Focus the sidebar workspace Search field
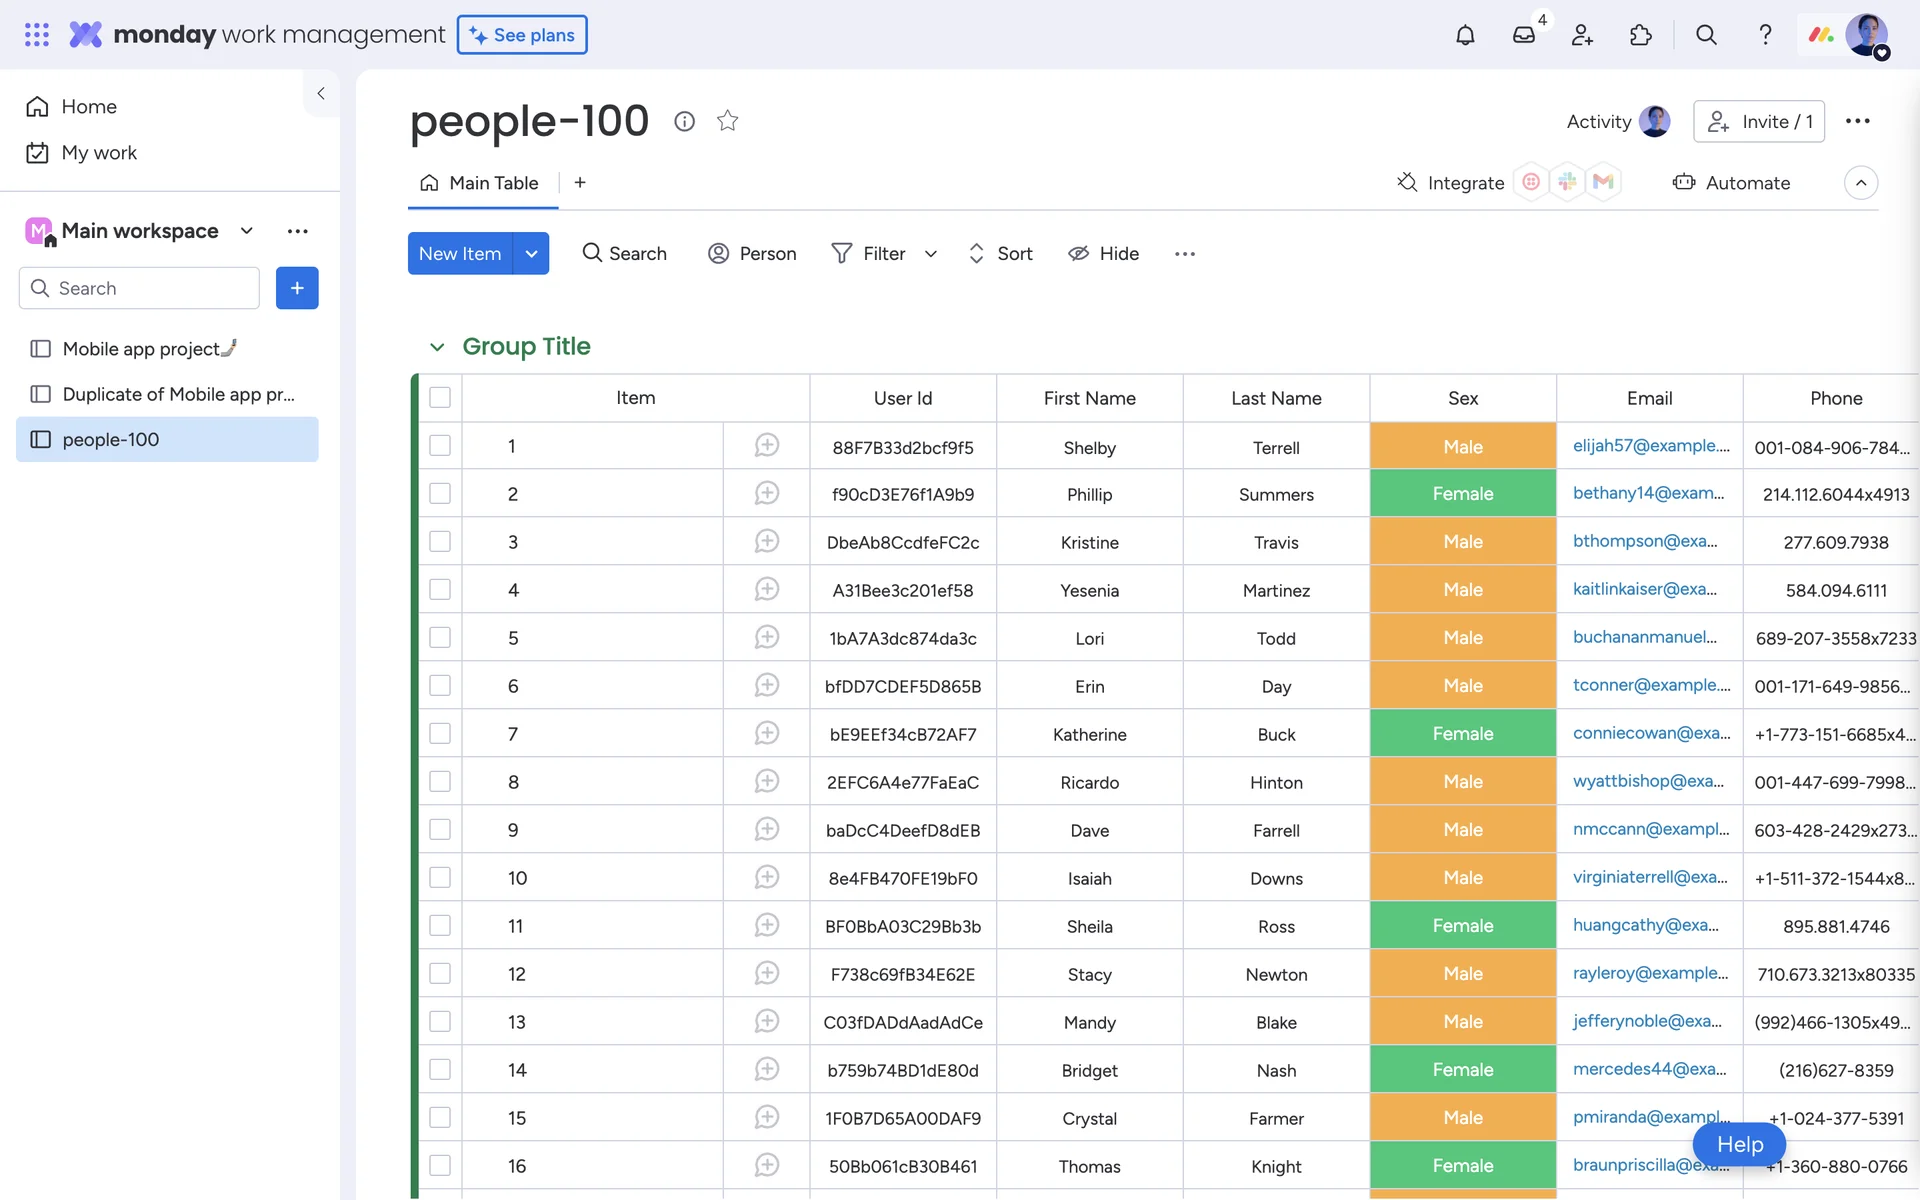Viewport: 1920px width, 1200px height. click(x=140, y=288)
